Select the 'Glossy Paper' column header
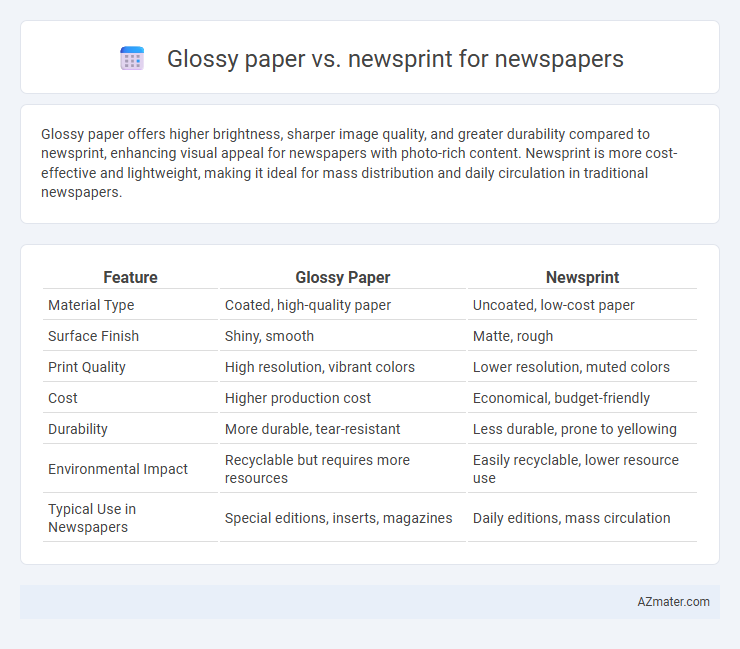Image resolution: width=740 pixels, height=649 pixels. click(x=343, y=278)
